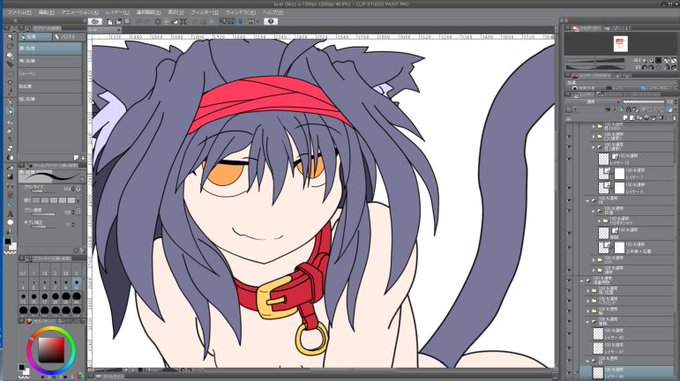The width and height of the screenshot is (680, 381).
Task: Open Clip Studio launcher icon in command bar
Action: [x=95, y=21]
